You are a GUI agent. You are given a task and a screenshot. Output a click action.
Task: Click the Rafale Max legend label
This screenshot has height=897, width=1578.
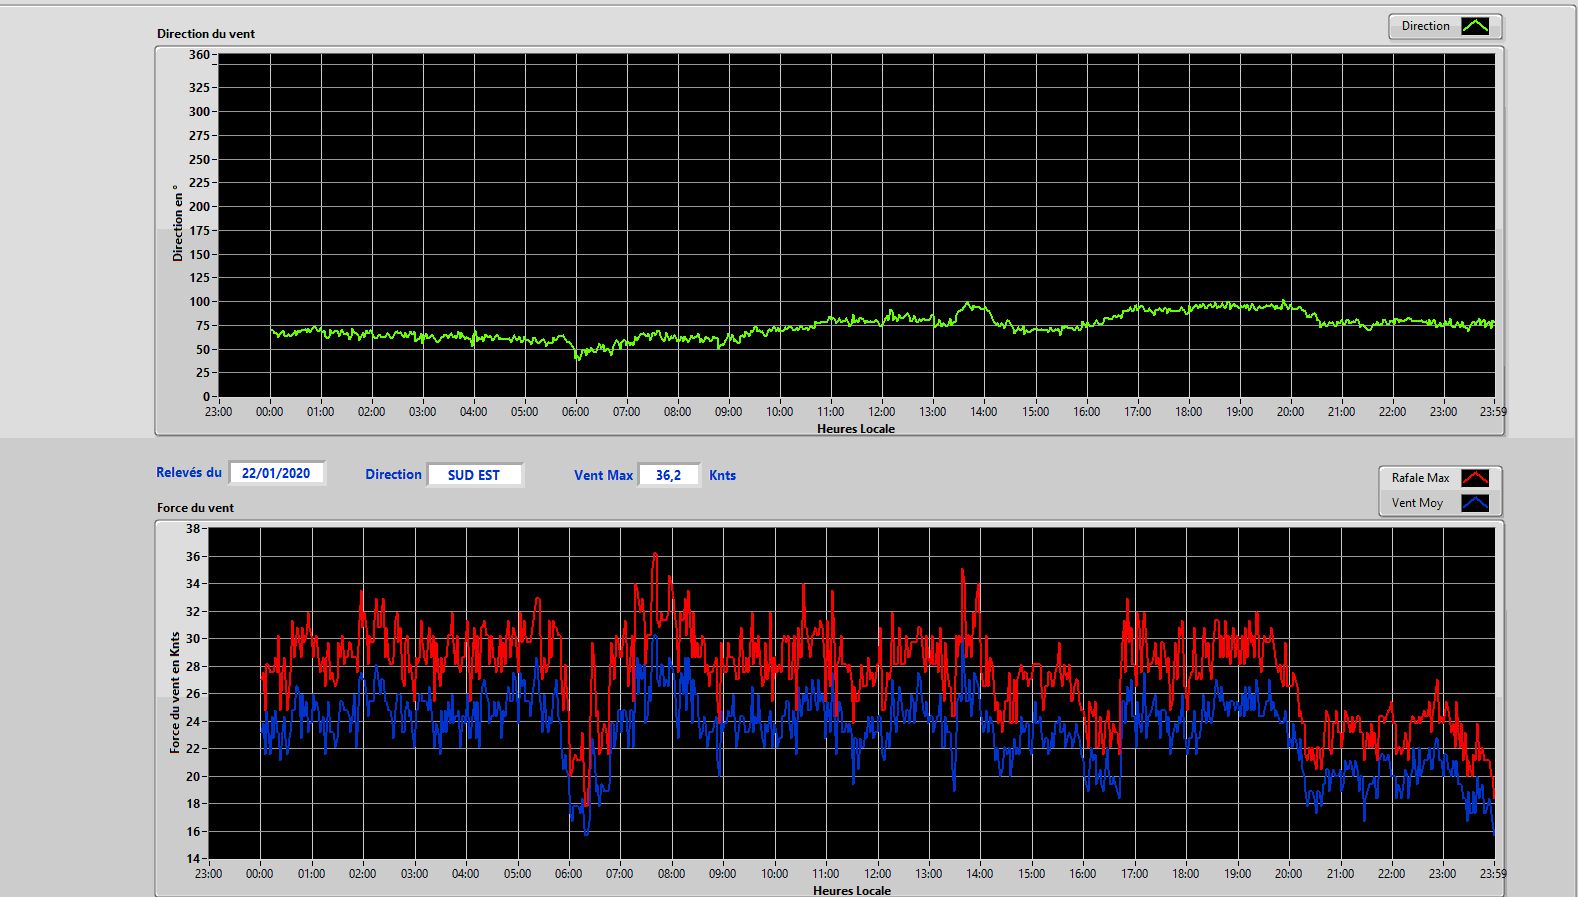pyautogui.click(x=1420, y=478)
